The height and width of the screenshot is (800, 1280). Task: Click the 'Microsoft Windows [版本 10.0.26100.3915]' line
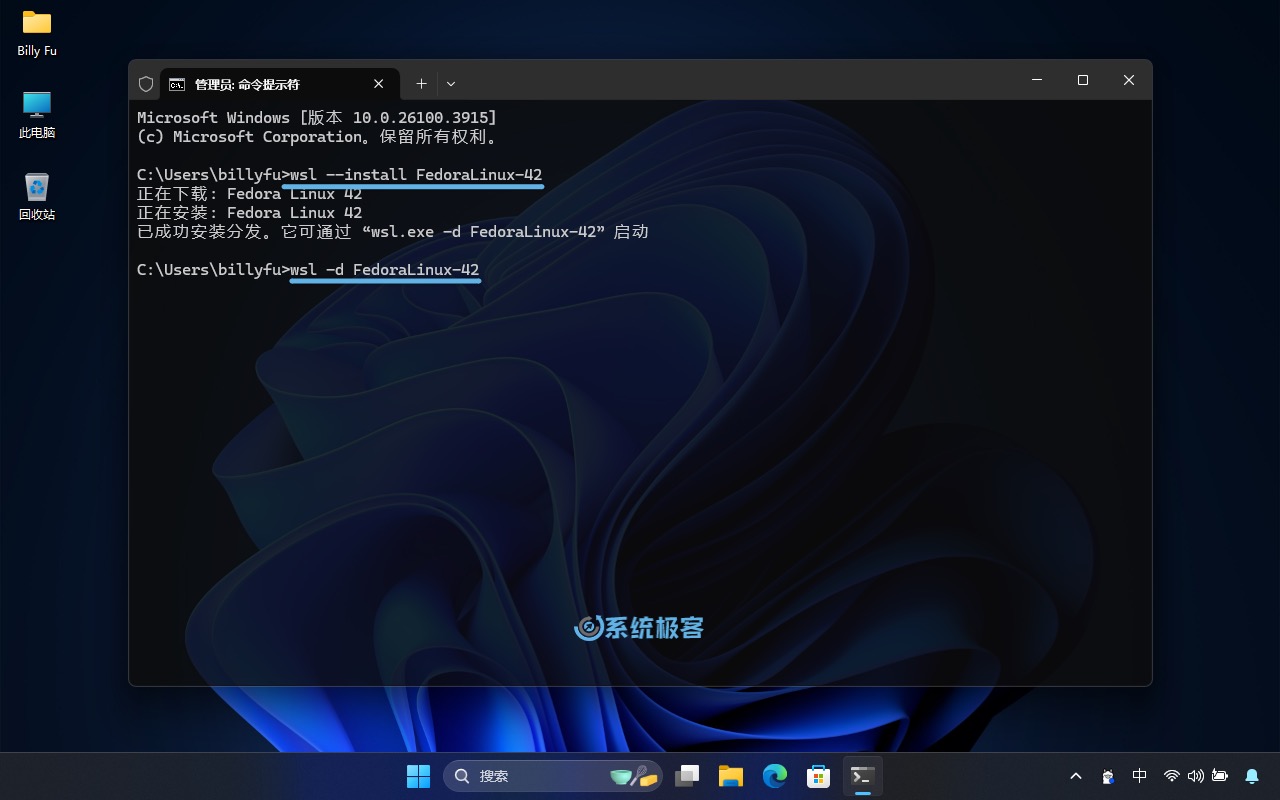point(317,118)
